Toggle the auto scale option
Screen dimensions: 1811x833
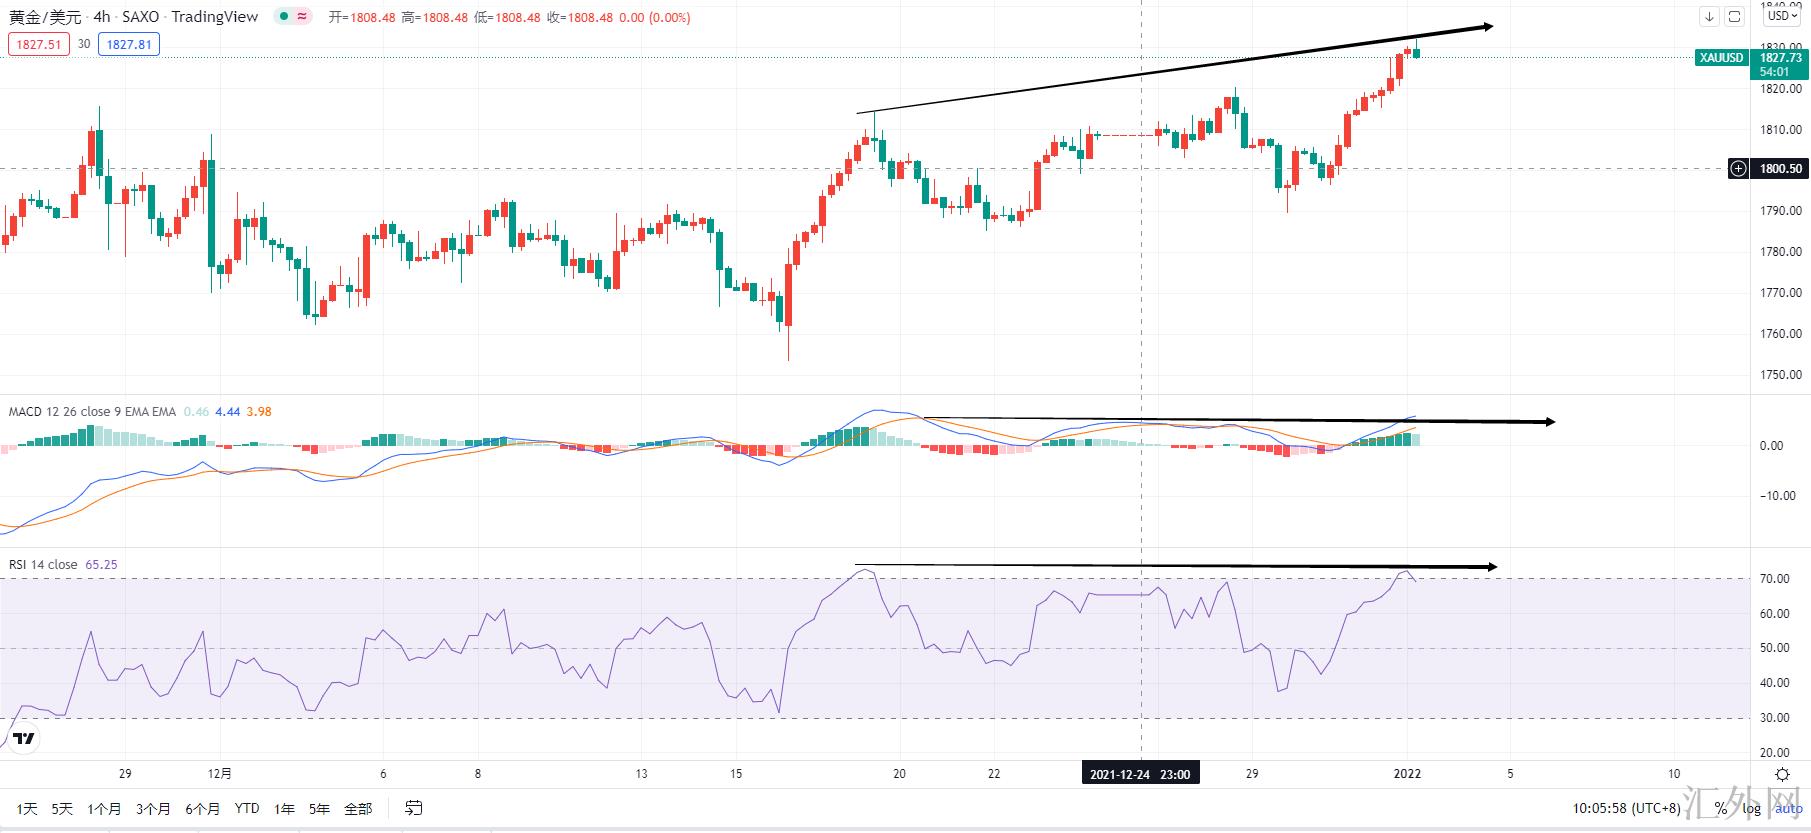1788,808
